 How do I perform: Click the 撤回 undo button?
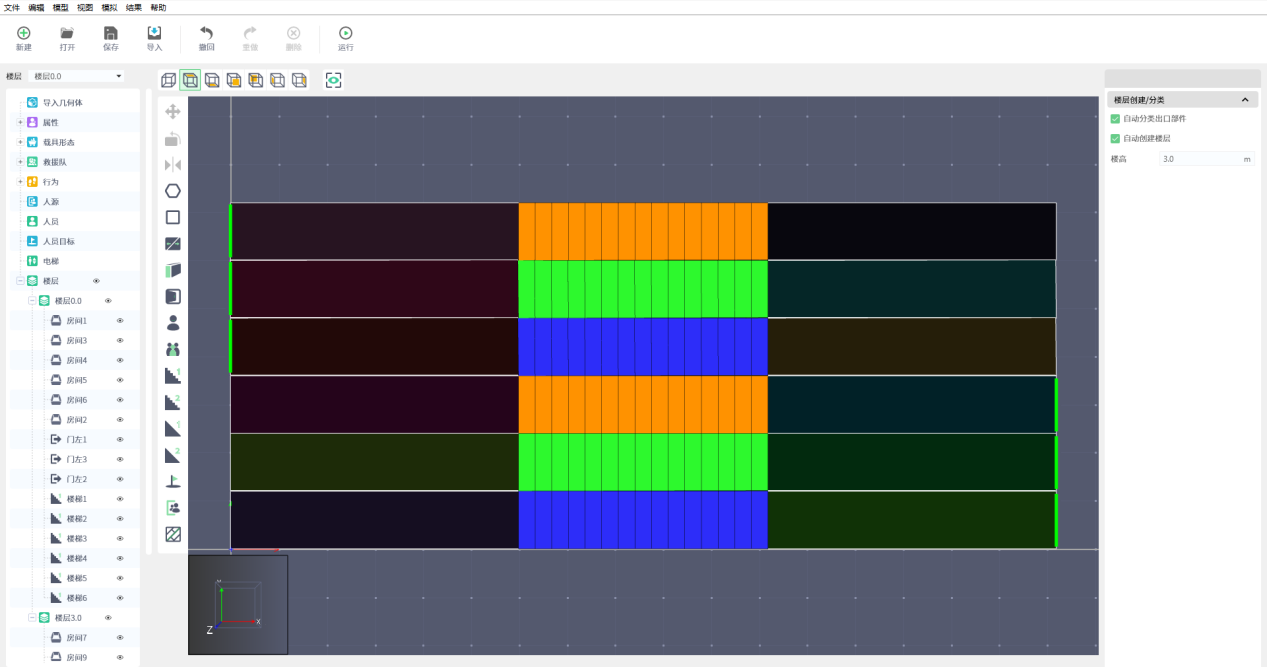[x=206, y=38]
